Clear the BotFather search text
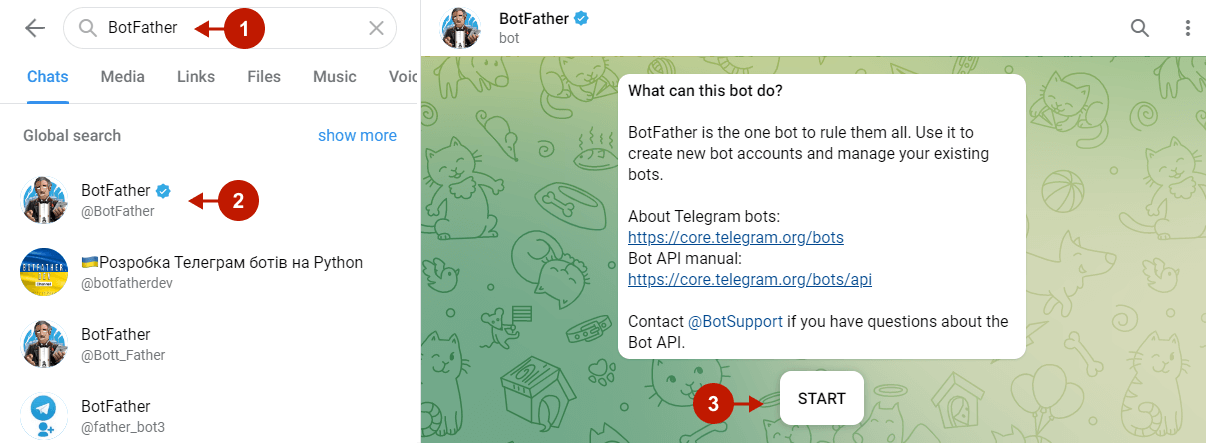This screenshot has width=1206, height=443. [376, 28]
